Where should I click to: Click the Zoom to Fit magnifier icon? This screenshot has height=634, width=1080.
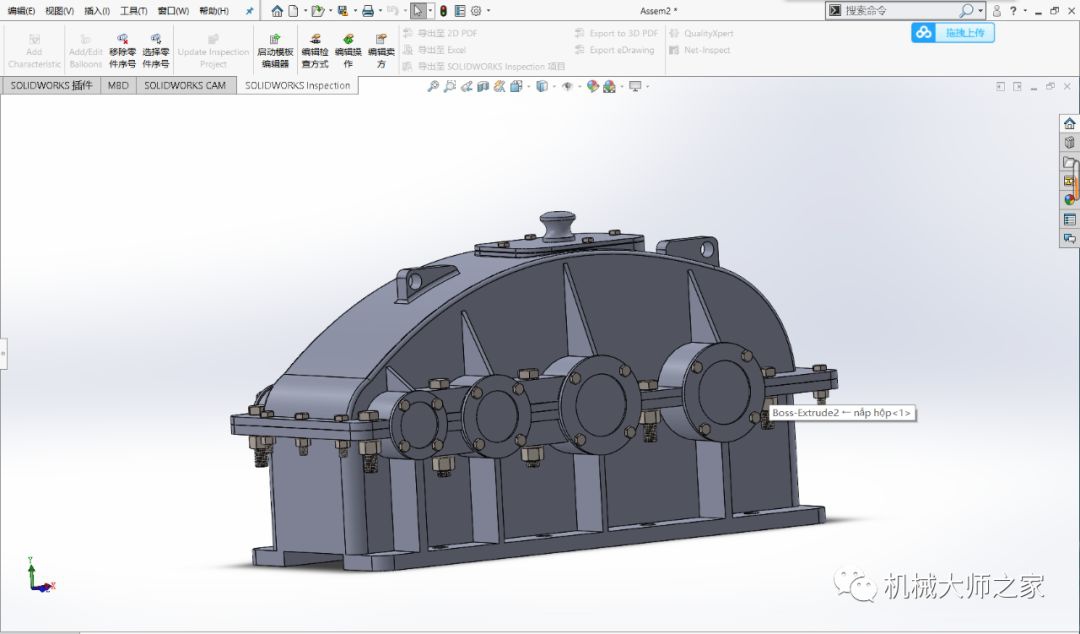pos(433,87)
